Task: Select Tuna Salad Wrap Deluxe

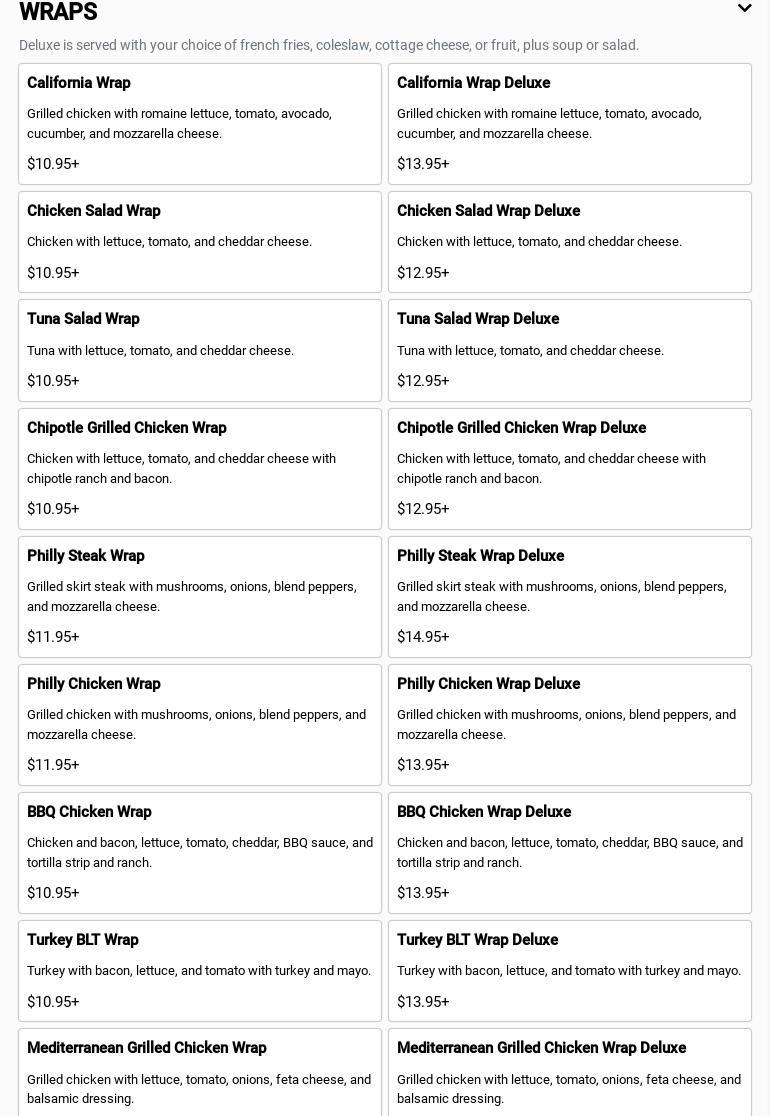Action: [x=569, y=350]
